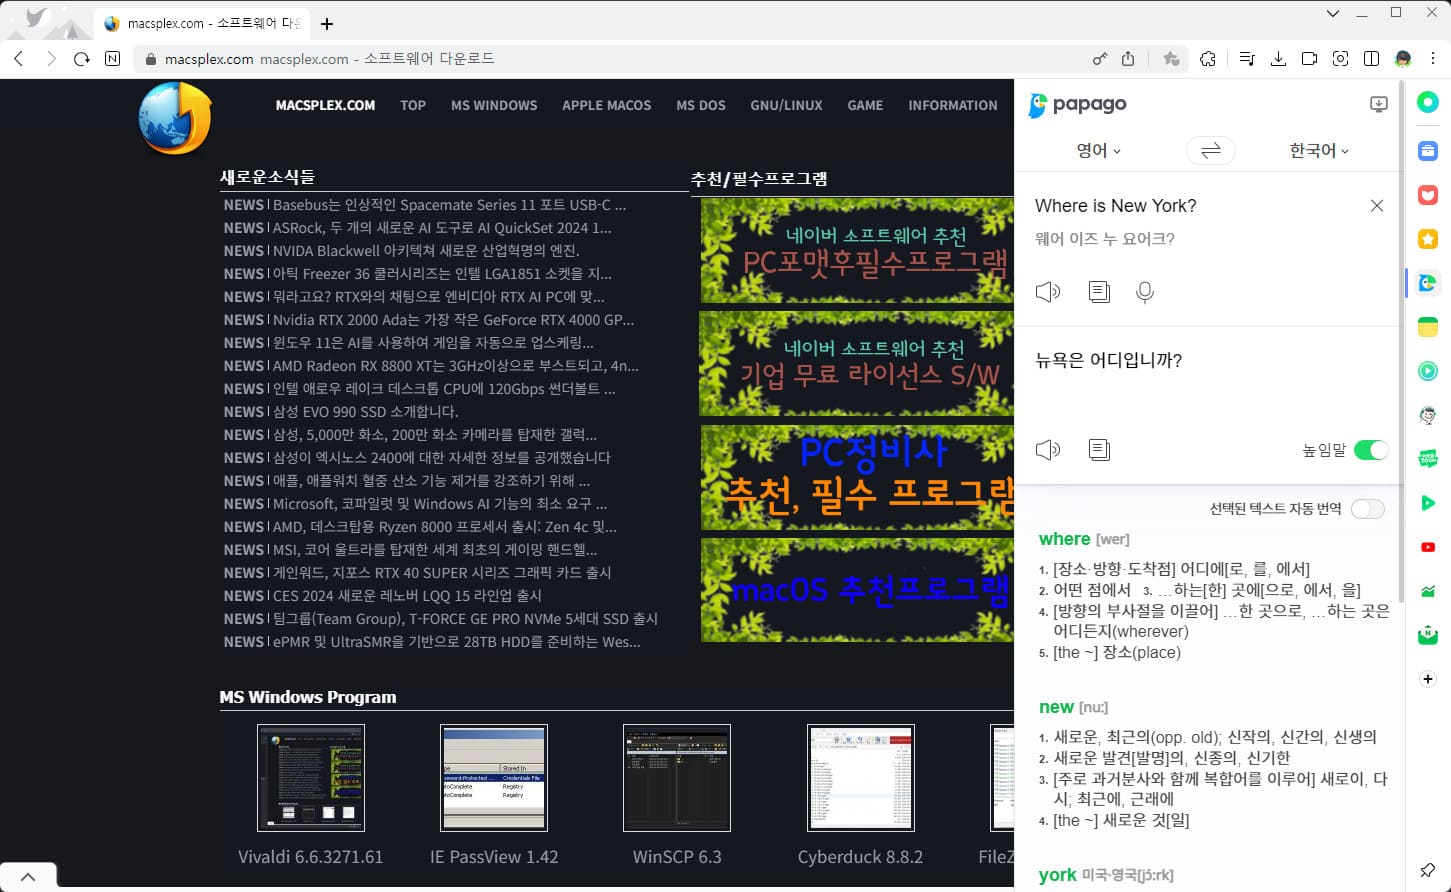Open the WinSCP 6.3 program thumbnail
1451x892 pixels.
pyautogui.click(x=677, y=778)
